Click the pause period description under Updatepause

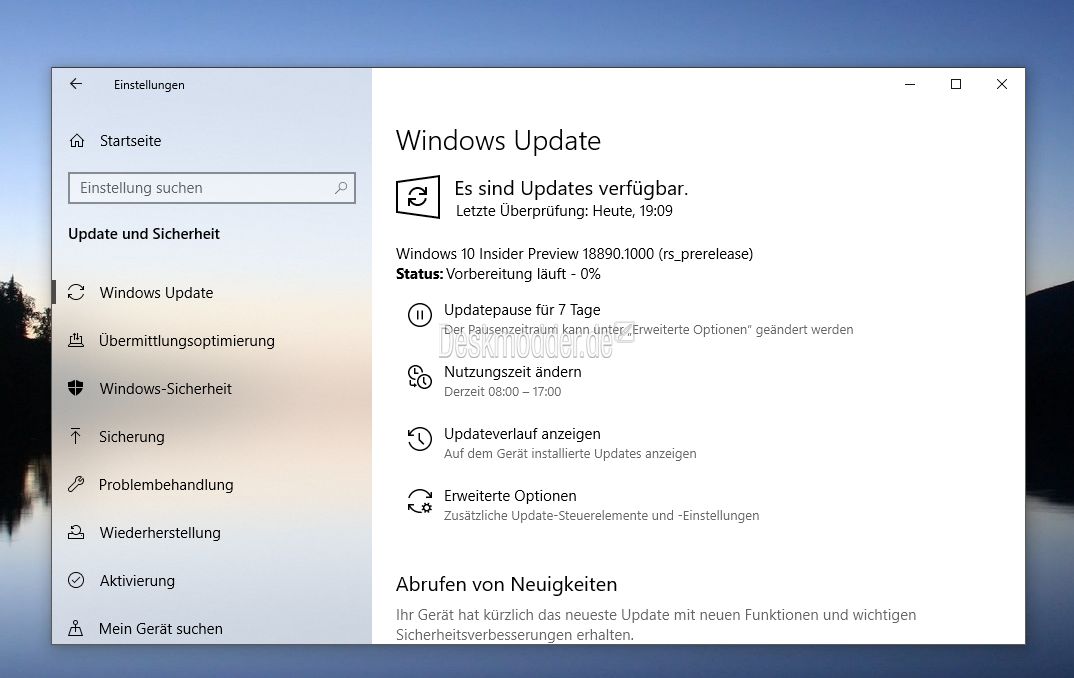click(x=649, y=329)
